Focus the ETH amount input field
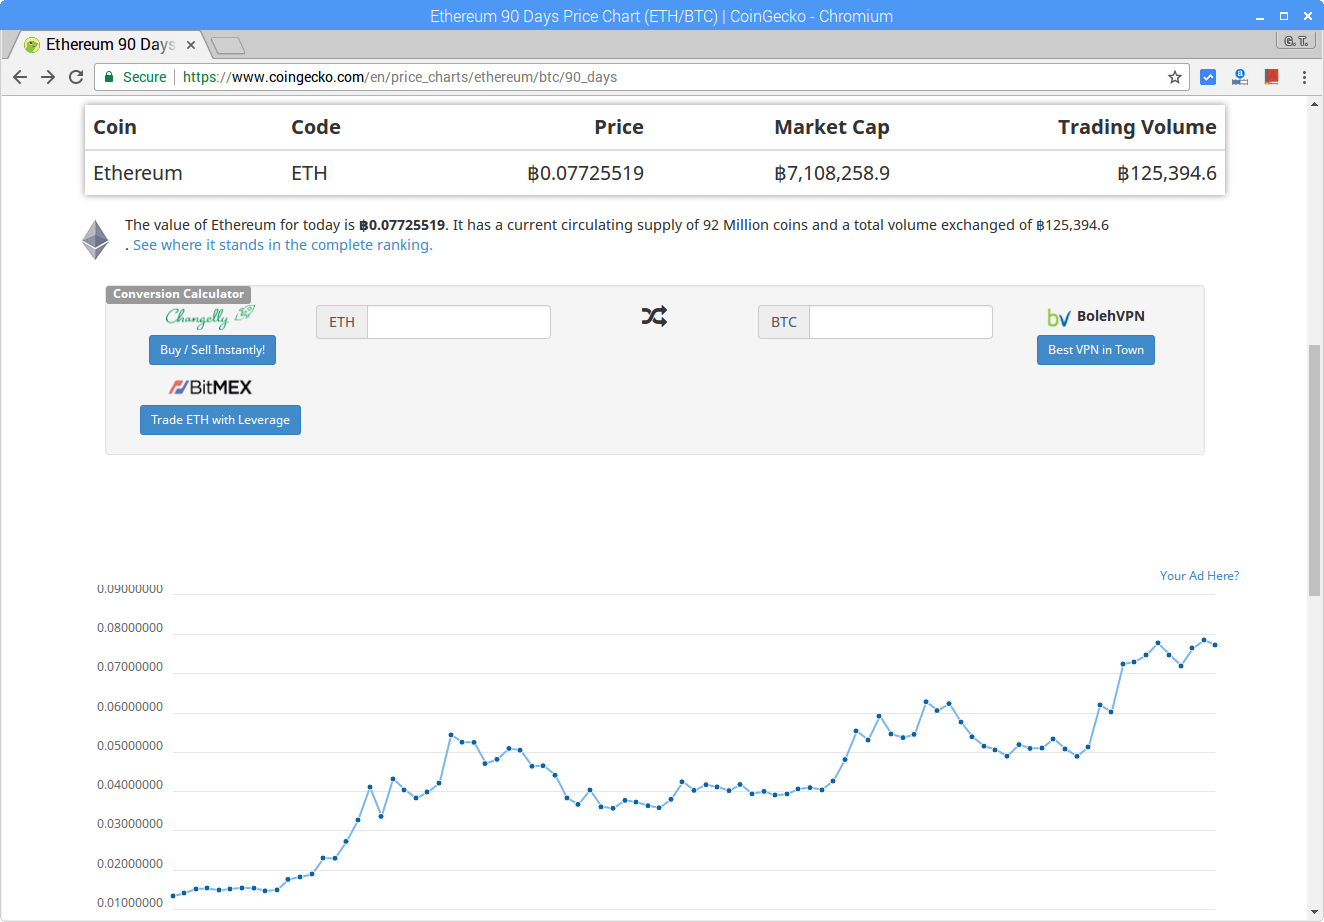Screen dimensions: 1324x922 pyautogui.click(x=458, y=322)
